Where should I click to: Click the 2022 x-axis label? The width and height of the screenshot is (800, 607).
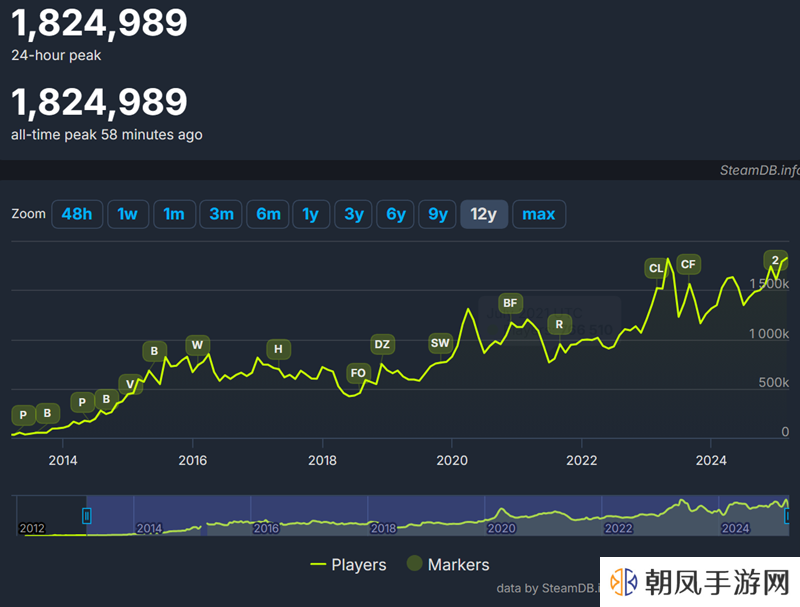(582, 460)
